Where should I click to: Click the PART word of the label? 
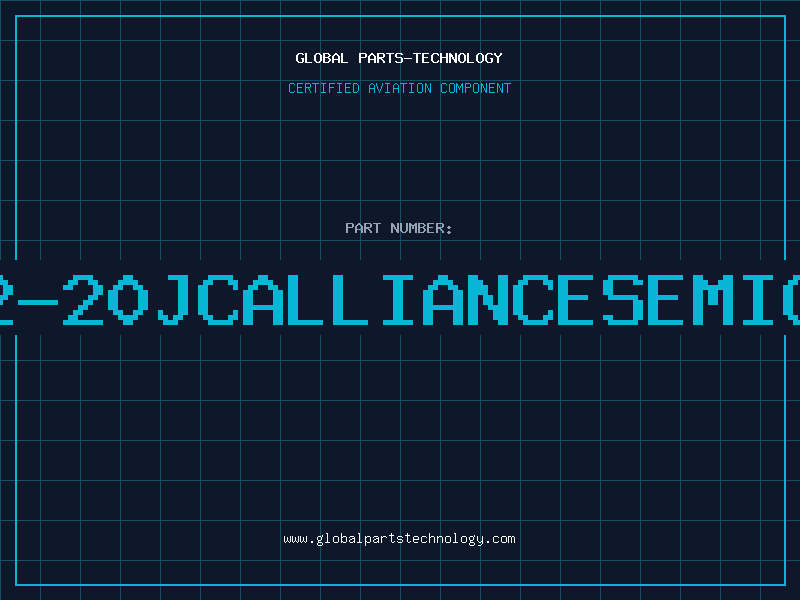(363, 228)
